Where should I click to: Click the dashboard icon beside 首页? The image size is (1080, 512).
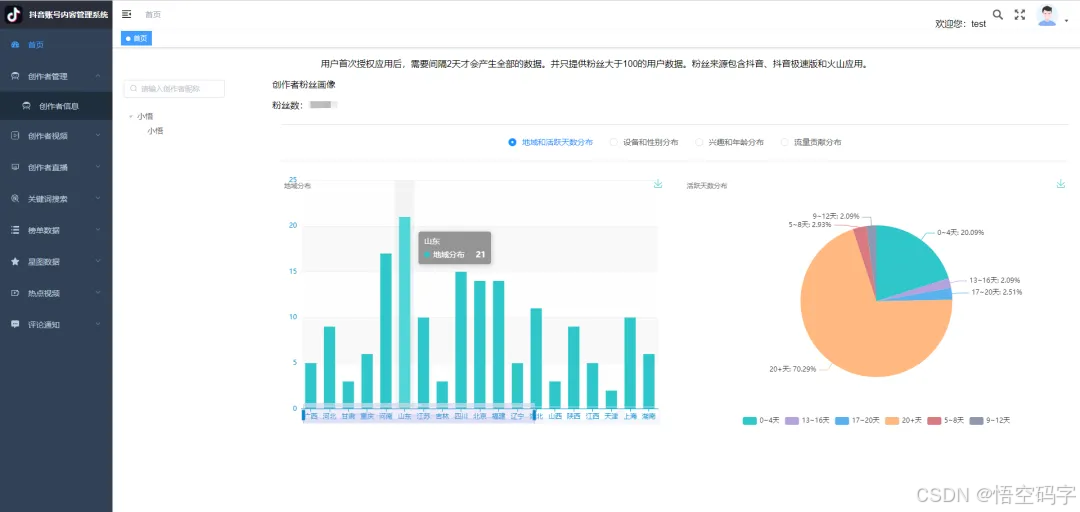[x=15, y=45]
